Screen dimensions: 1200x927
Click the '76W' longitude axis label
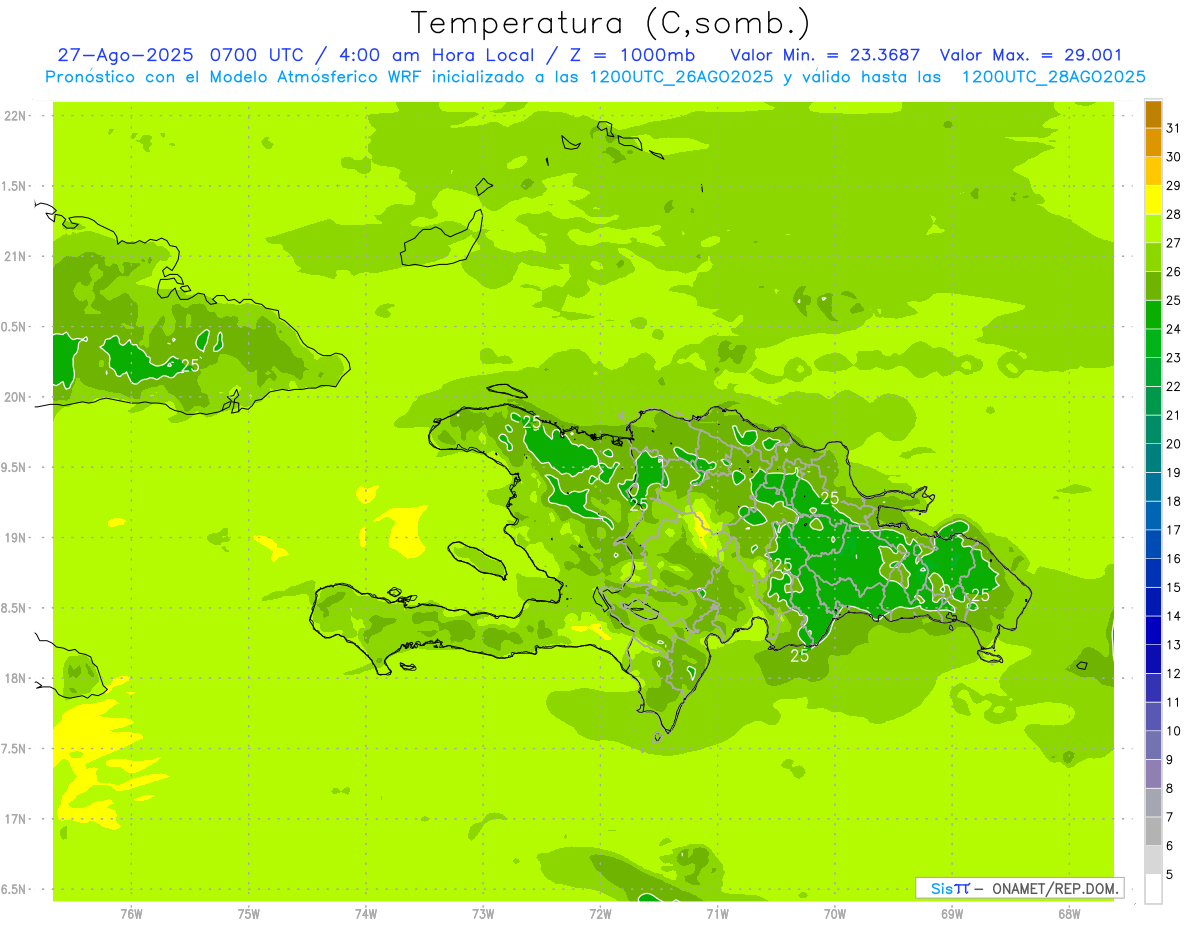point(131,913)
